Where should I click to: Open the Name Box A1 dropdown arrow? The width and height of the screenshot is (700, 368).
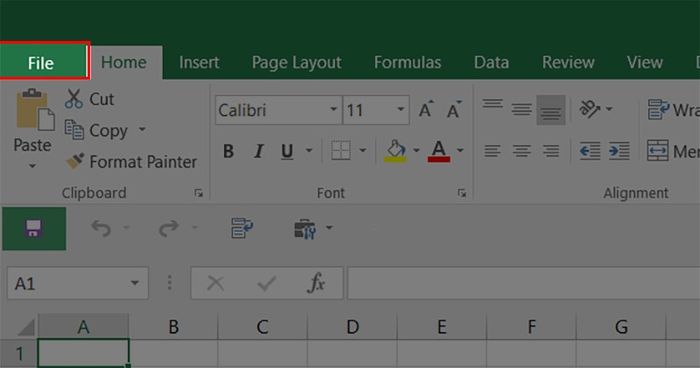coord(134,283)
